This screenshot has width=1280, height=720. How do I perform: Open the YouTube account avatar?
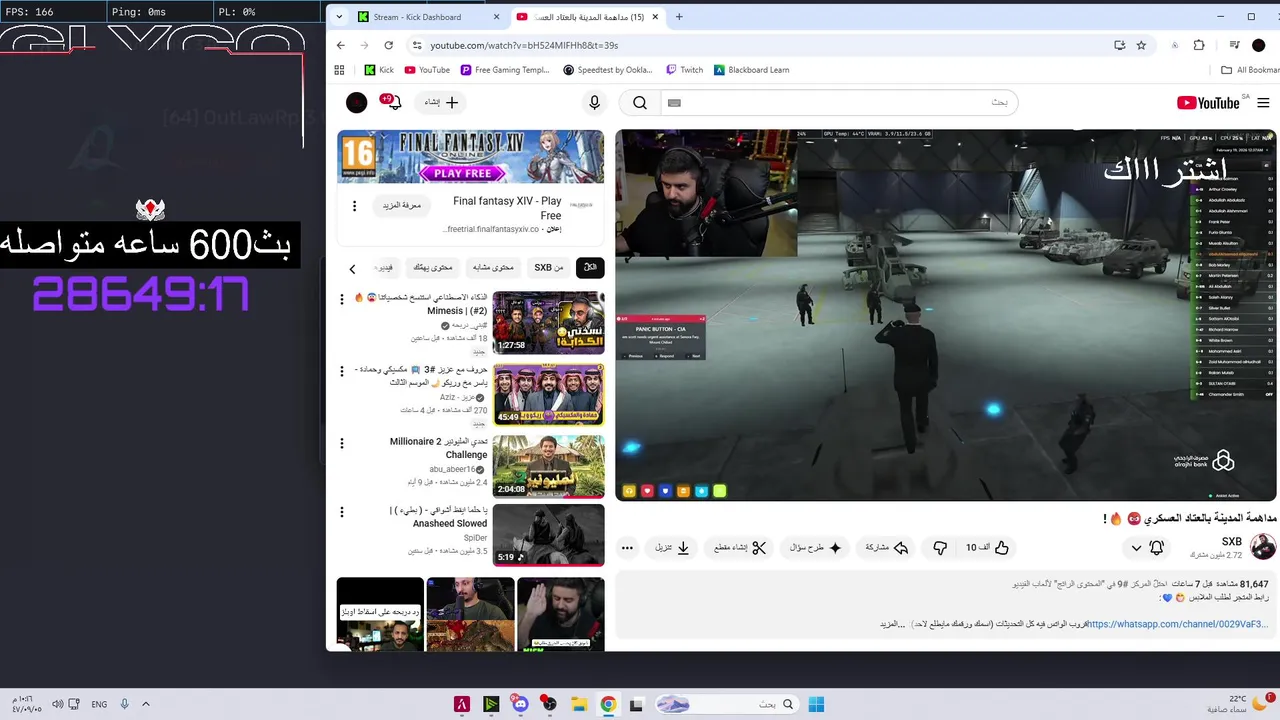click(x=356, y=102)
